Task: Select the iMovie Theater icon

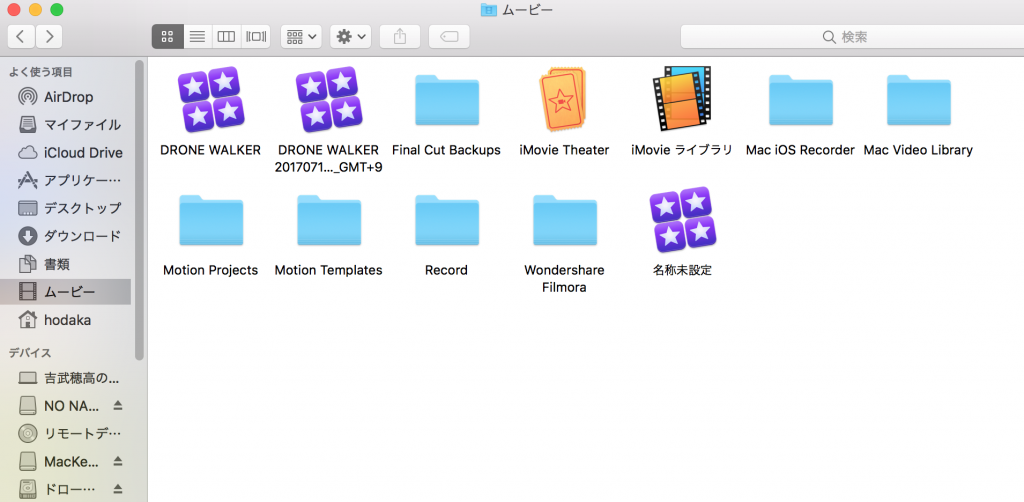Action: pos(563,99)
